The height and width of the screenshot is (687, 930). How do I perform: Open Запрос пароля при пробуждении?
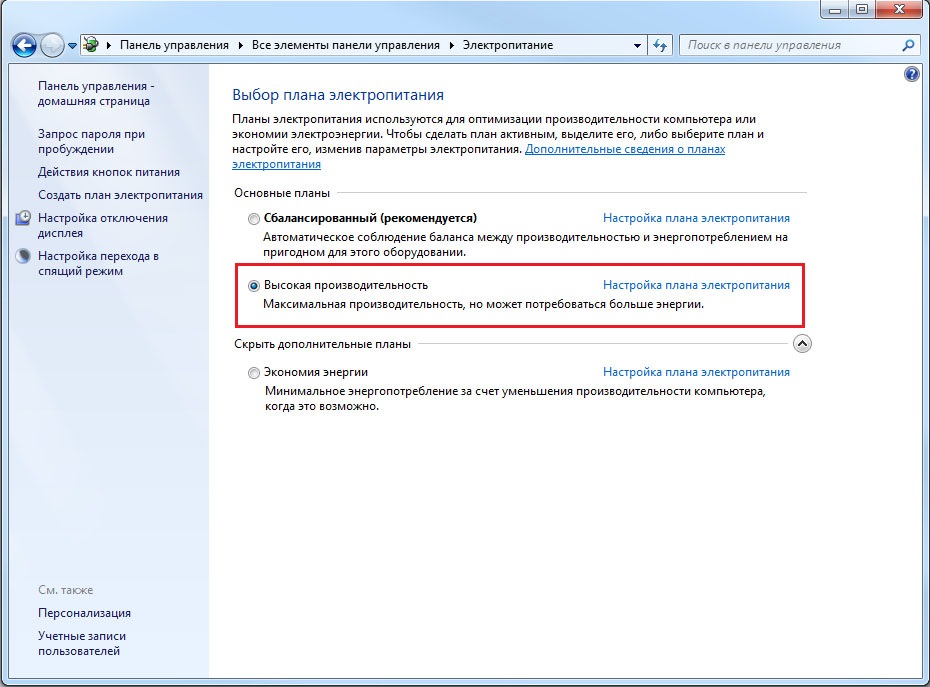91,142
